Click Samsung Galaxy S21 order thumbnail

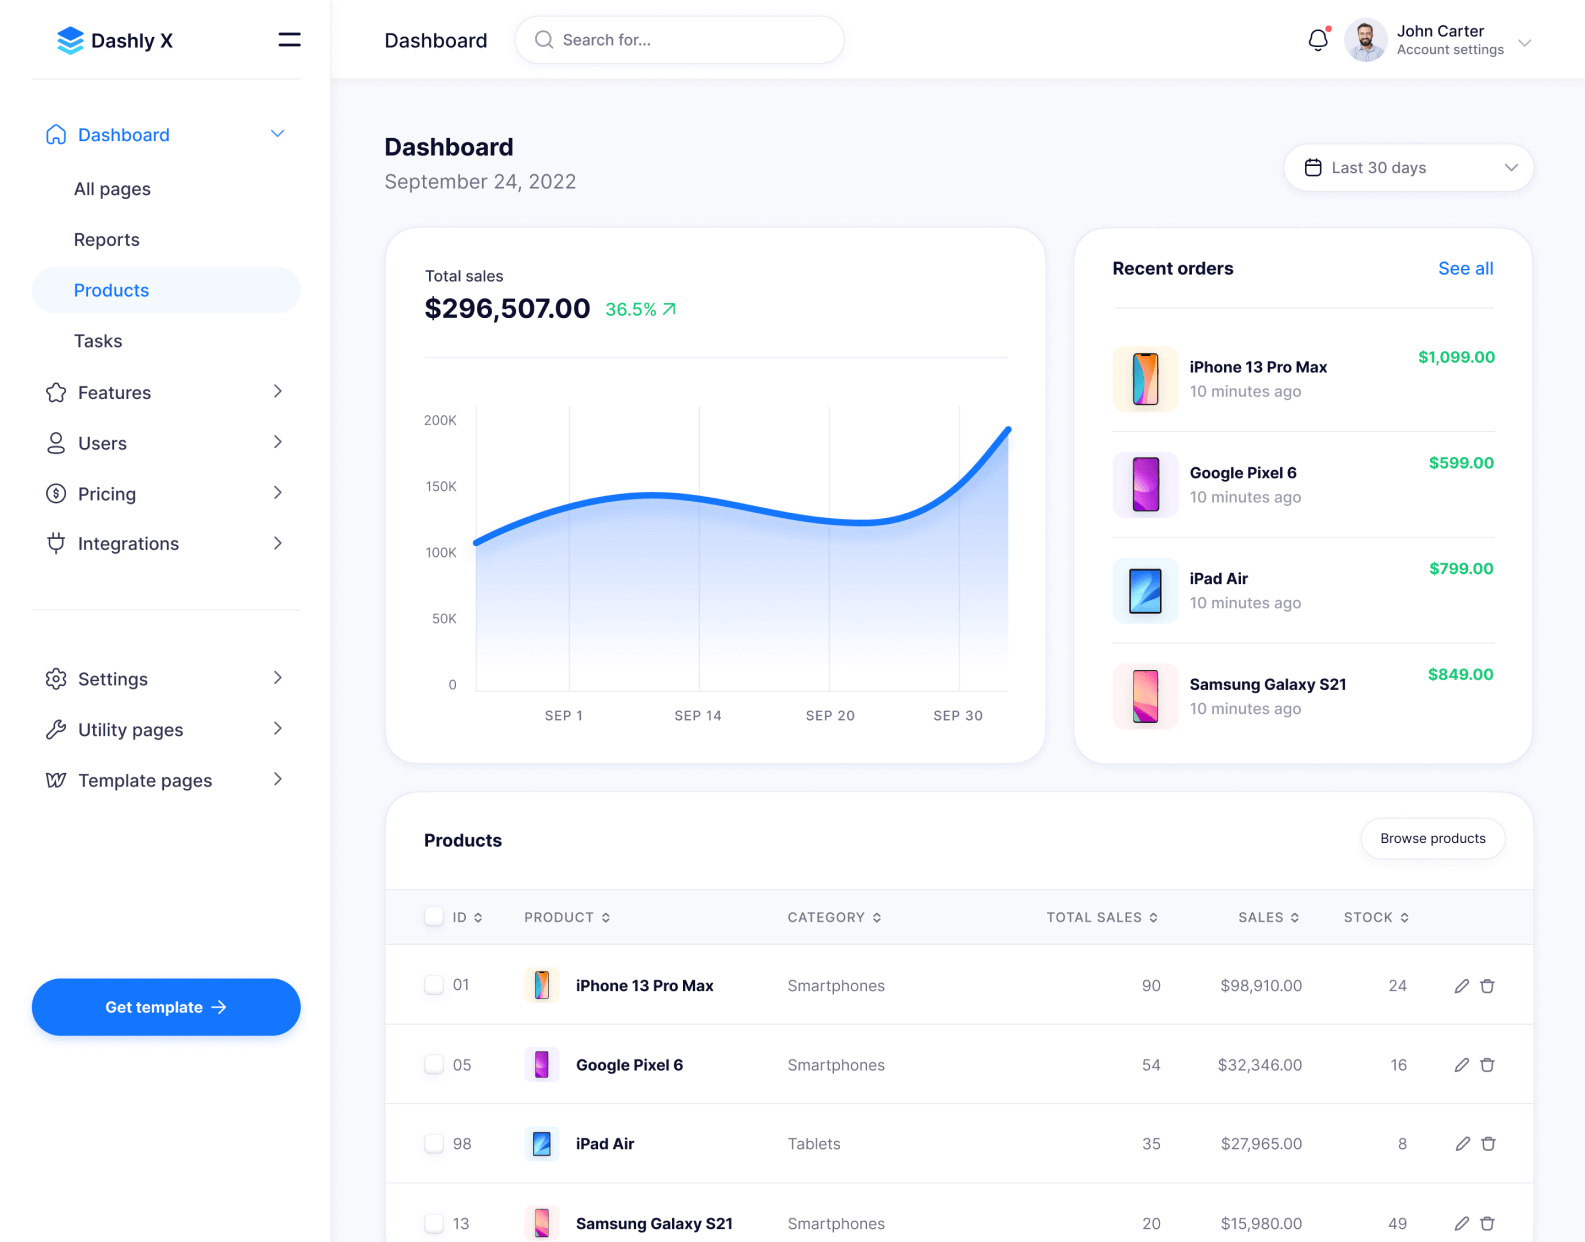click(x=1145, y=696)
